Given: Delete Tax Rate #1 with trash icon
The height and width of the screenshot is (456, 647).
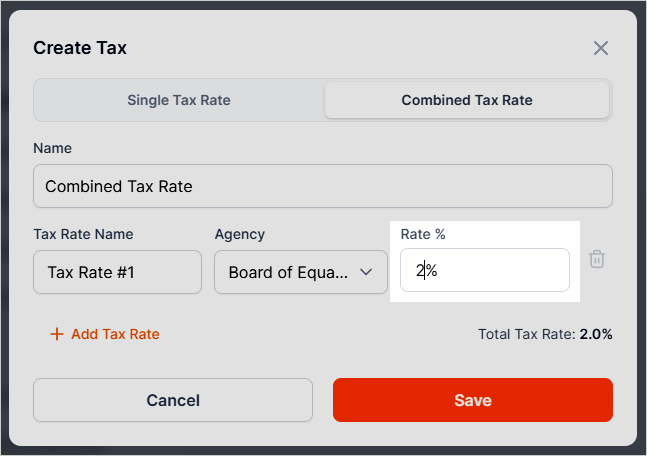Looking at the screenshot, I should click(597, 259).
